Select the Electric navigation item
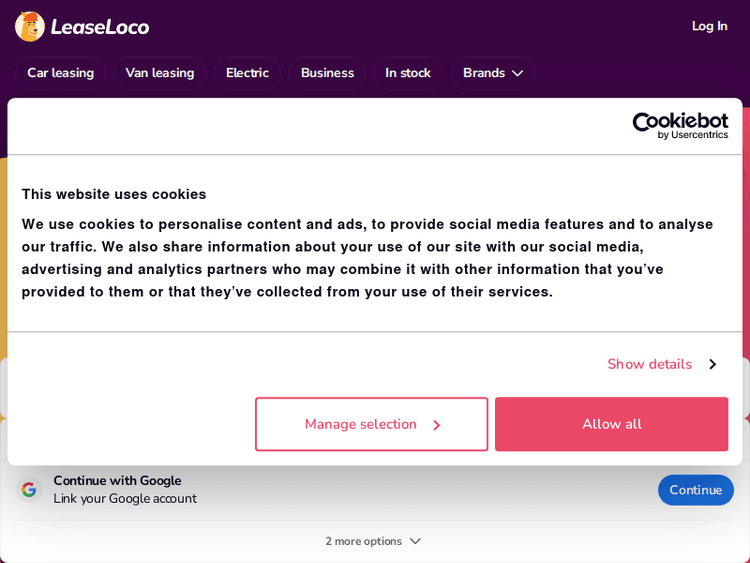Image resolution: width=750 pixels, height=563 pixels. [247, 73]
